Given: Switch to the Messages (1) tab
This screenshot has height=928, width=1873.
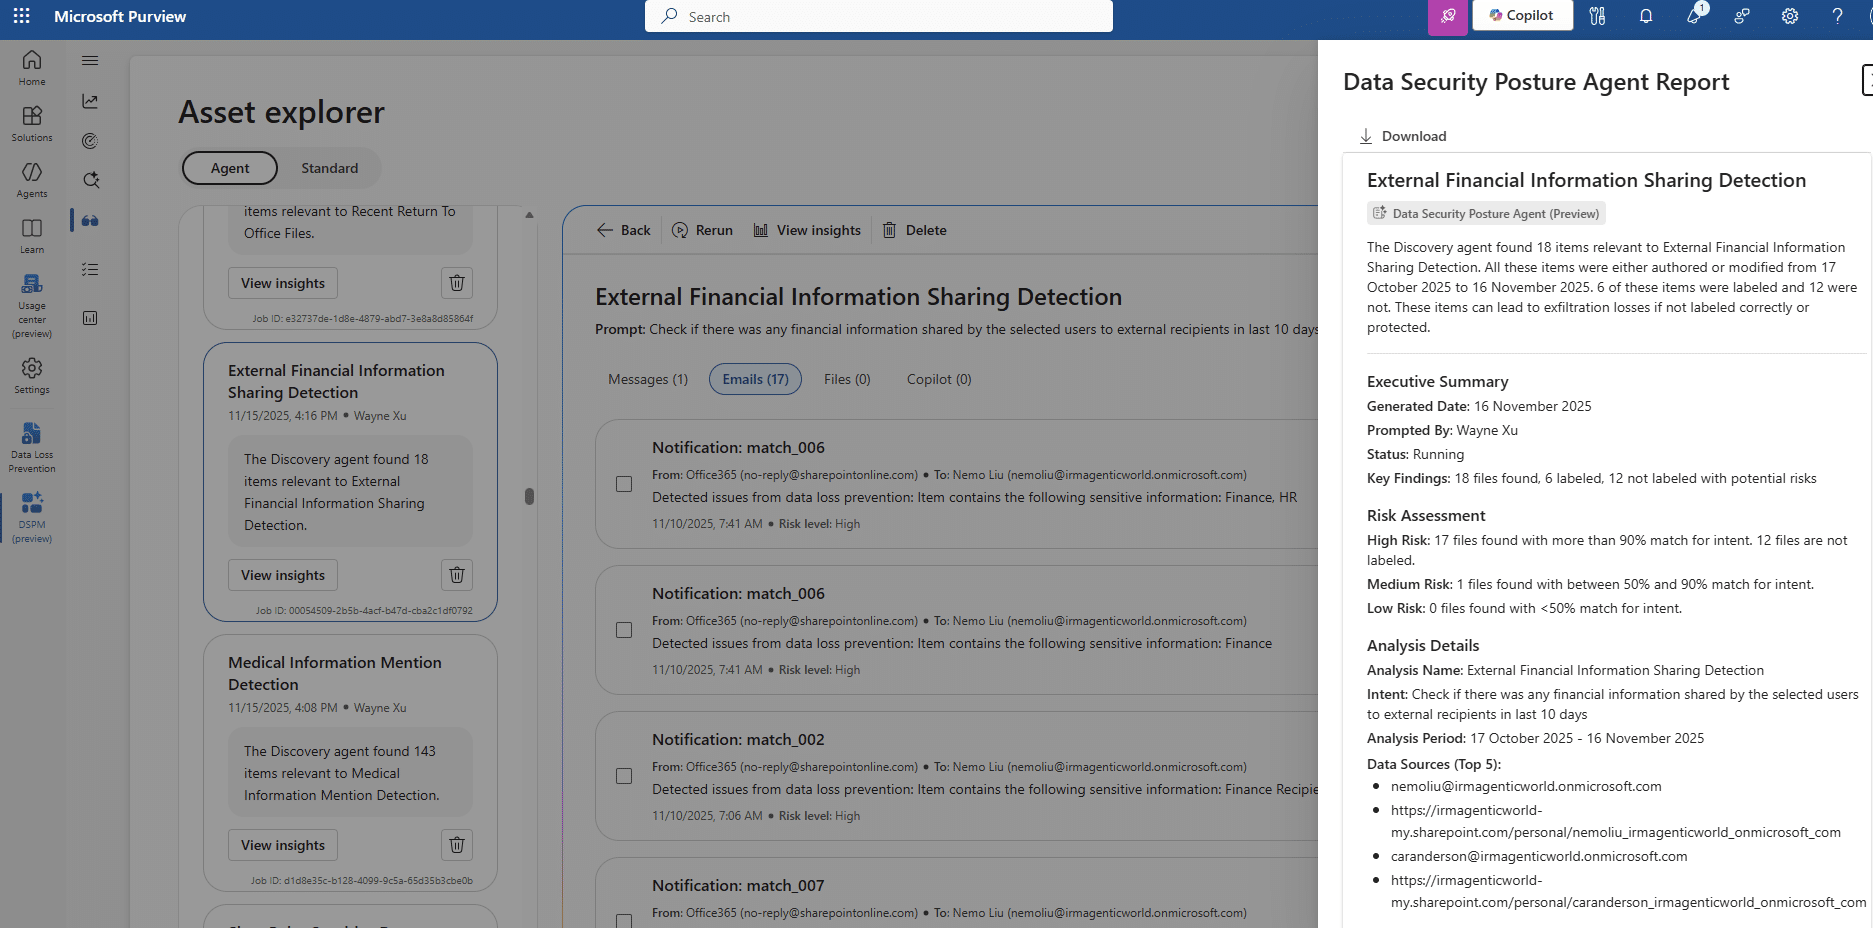Looking at the screenshot, I should click(x=648, y=379).
